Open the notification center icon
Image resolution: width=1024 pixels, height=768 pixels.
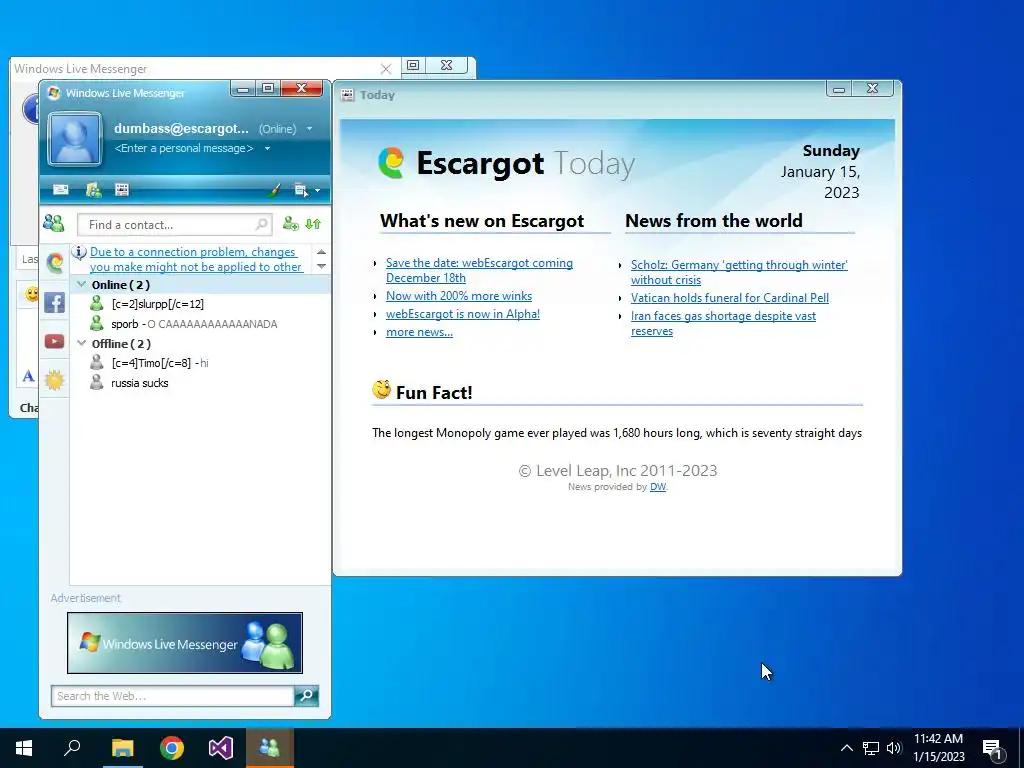(x=994, y=749)
